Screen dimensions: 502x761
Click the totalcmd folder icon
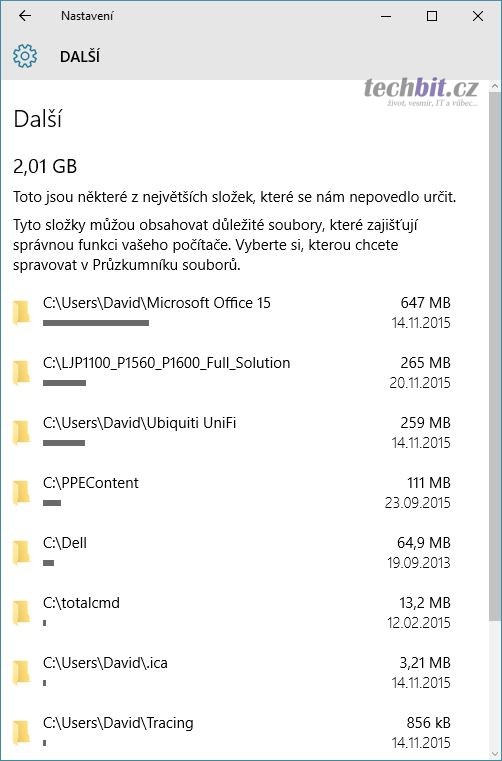(21, 612)
